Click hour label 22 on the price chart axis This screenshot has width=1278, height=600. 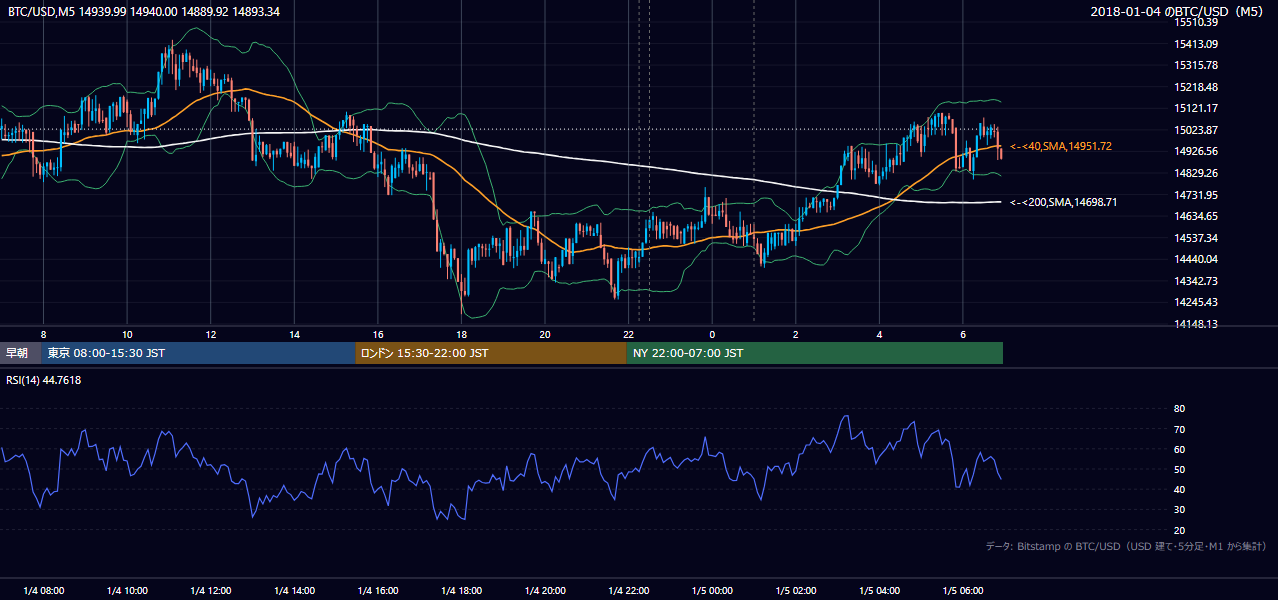coord(629,334)
